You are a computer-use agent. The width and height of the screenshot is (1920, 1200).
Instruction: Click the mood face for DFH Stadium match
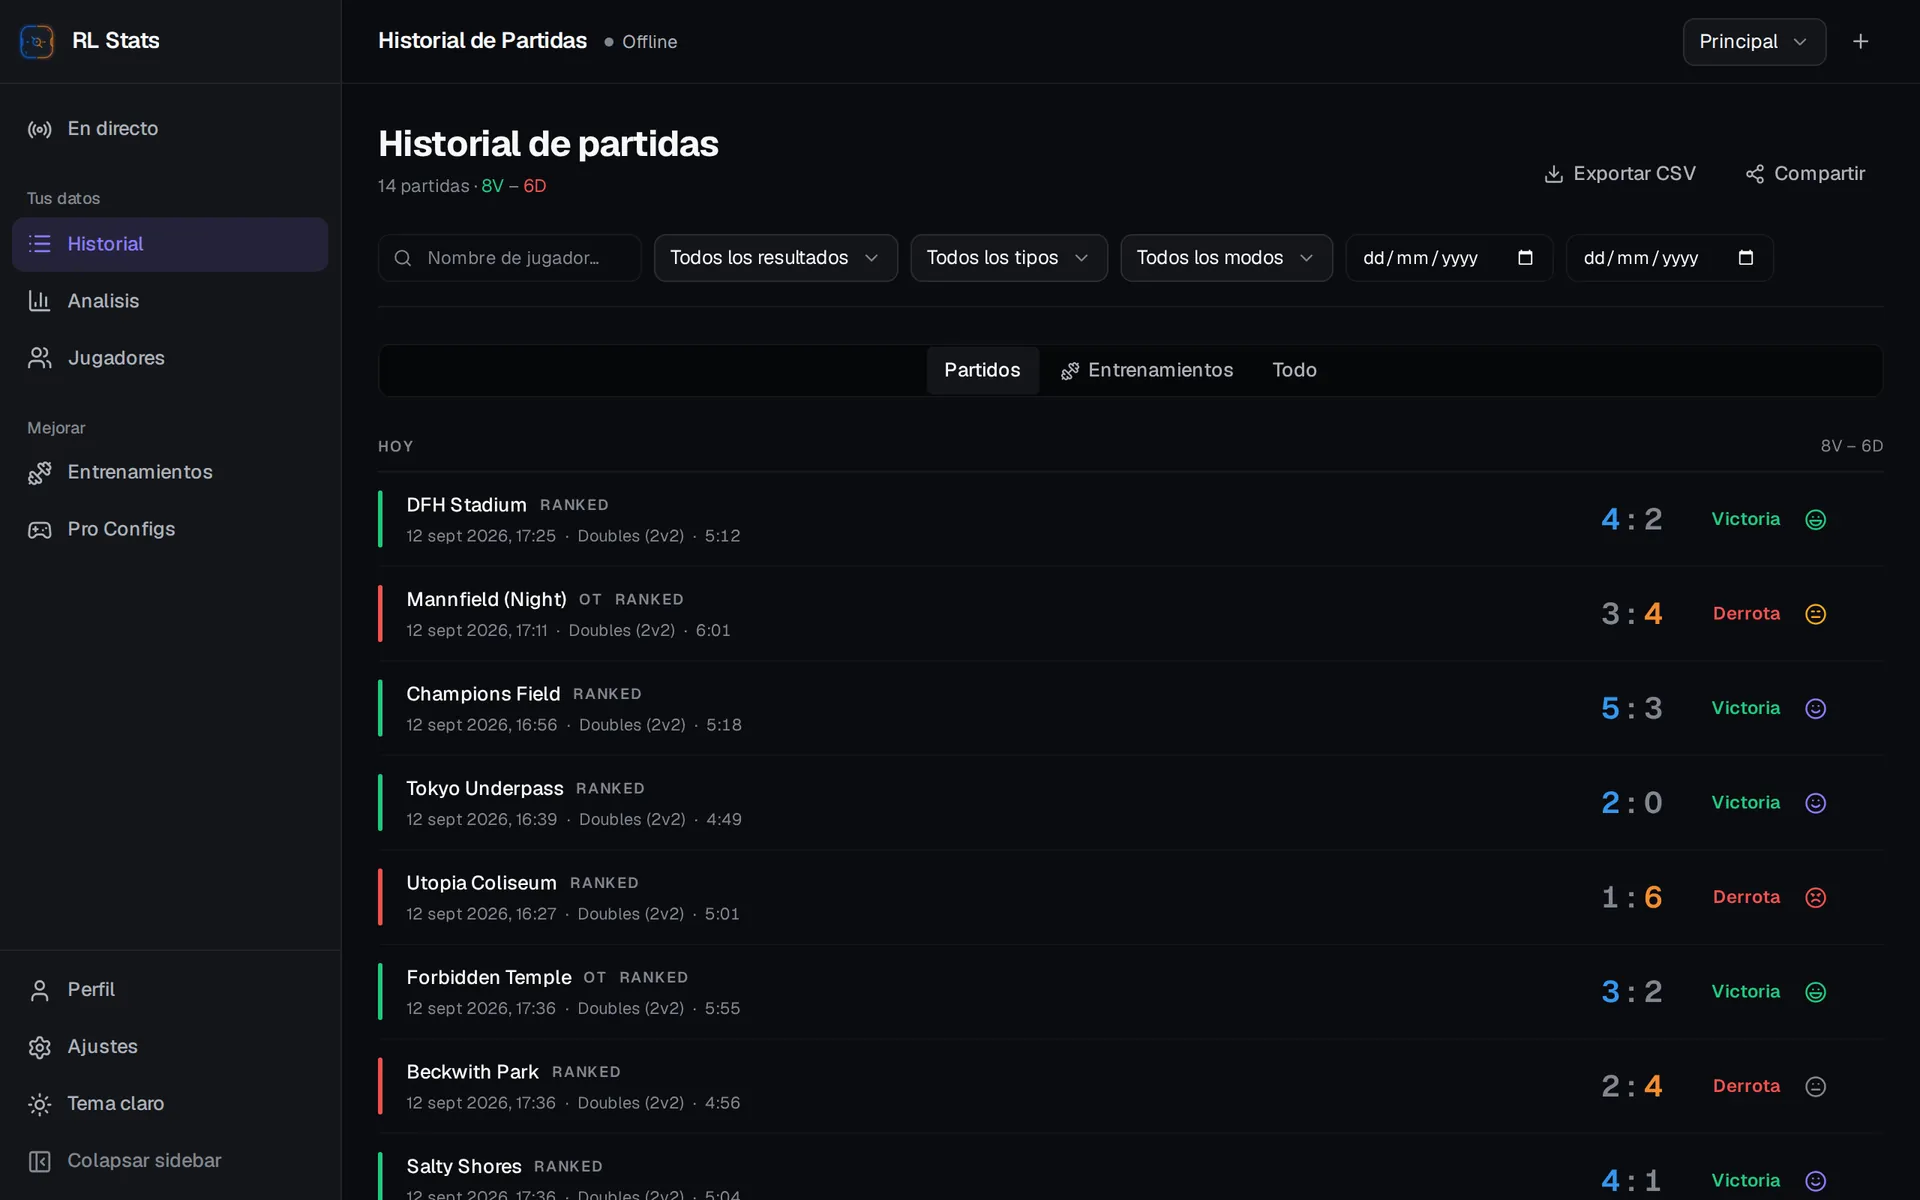pos(1815,520)
